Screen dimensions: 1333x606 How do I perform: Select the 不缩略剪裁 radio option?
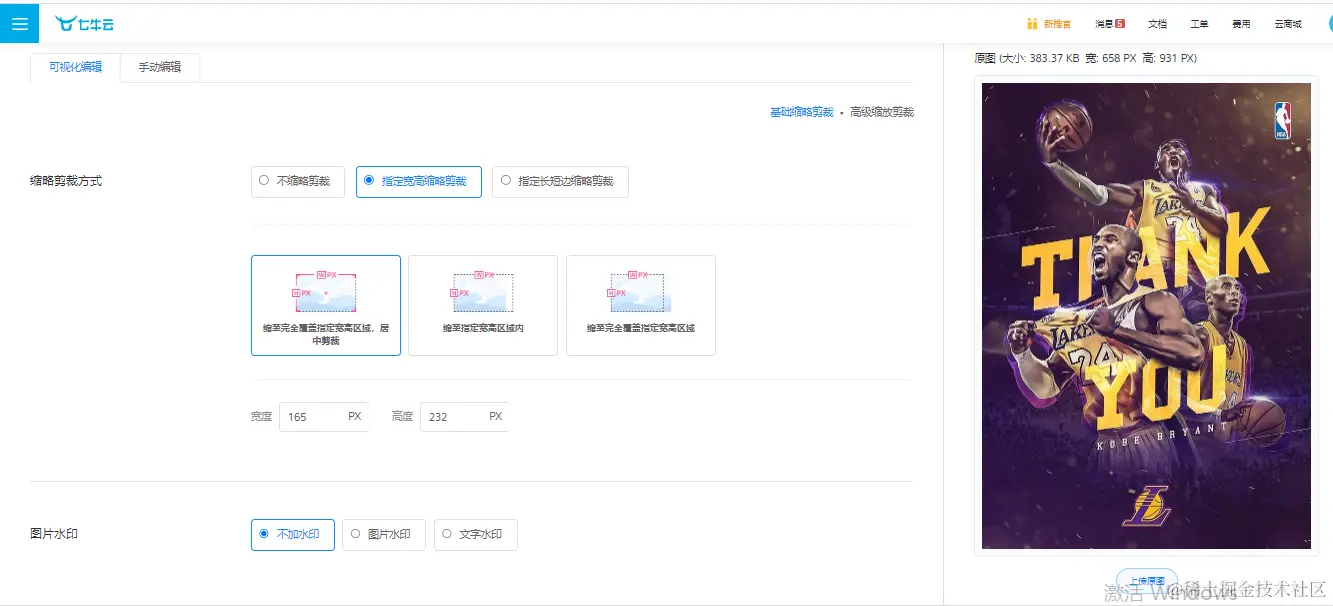[298, 181]
